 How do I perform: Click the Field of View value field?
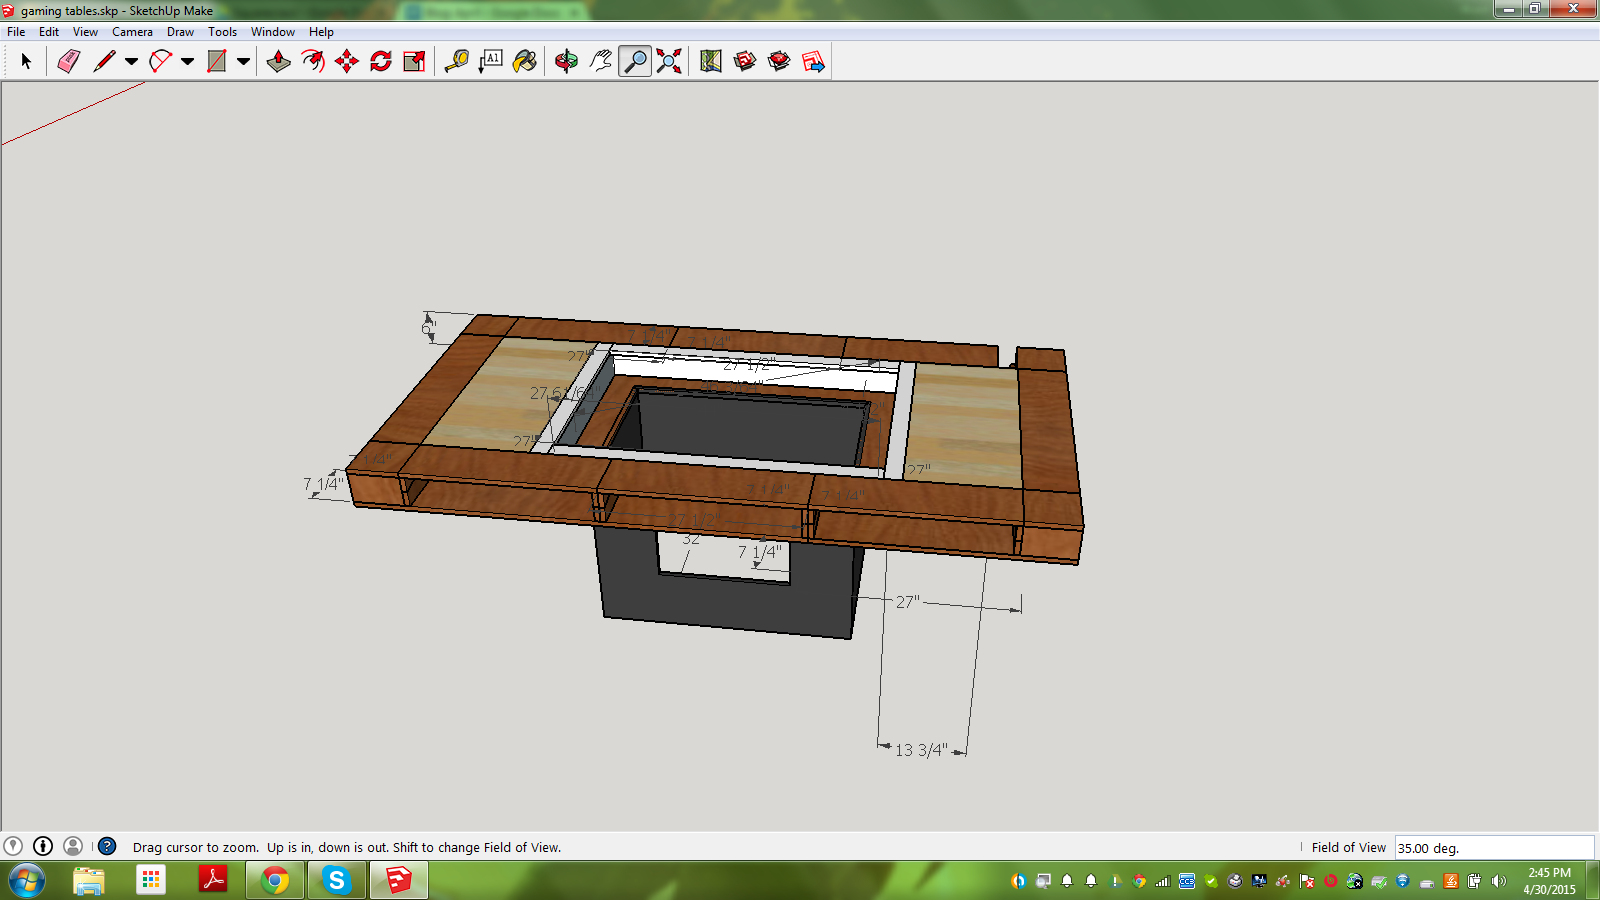point(1493,848)
